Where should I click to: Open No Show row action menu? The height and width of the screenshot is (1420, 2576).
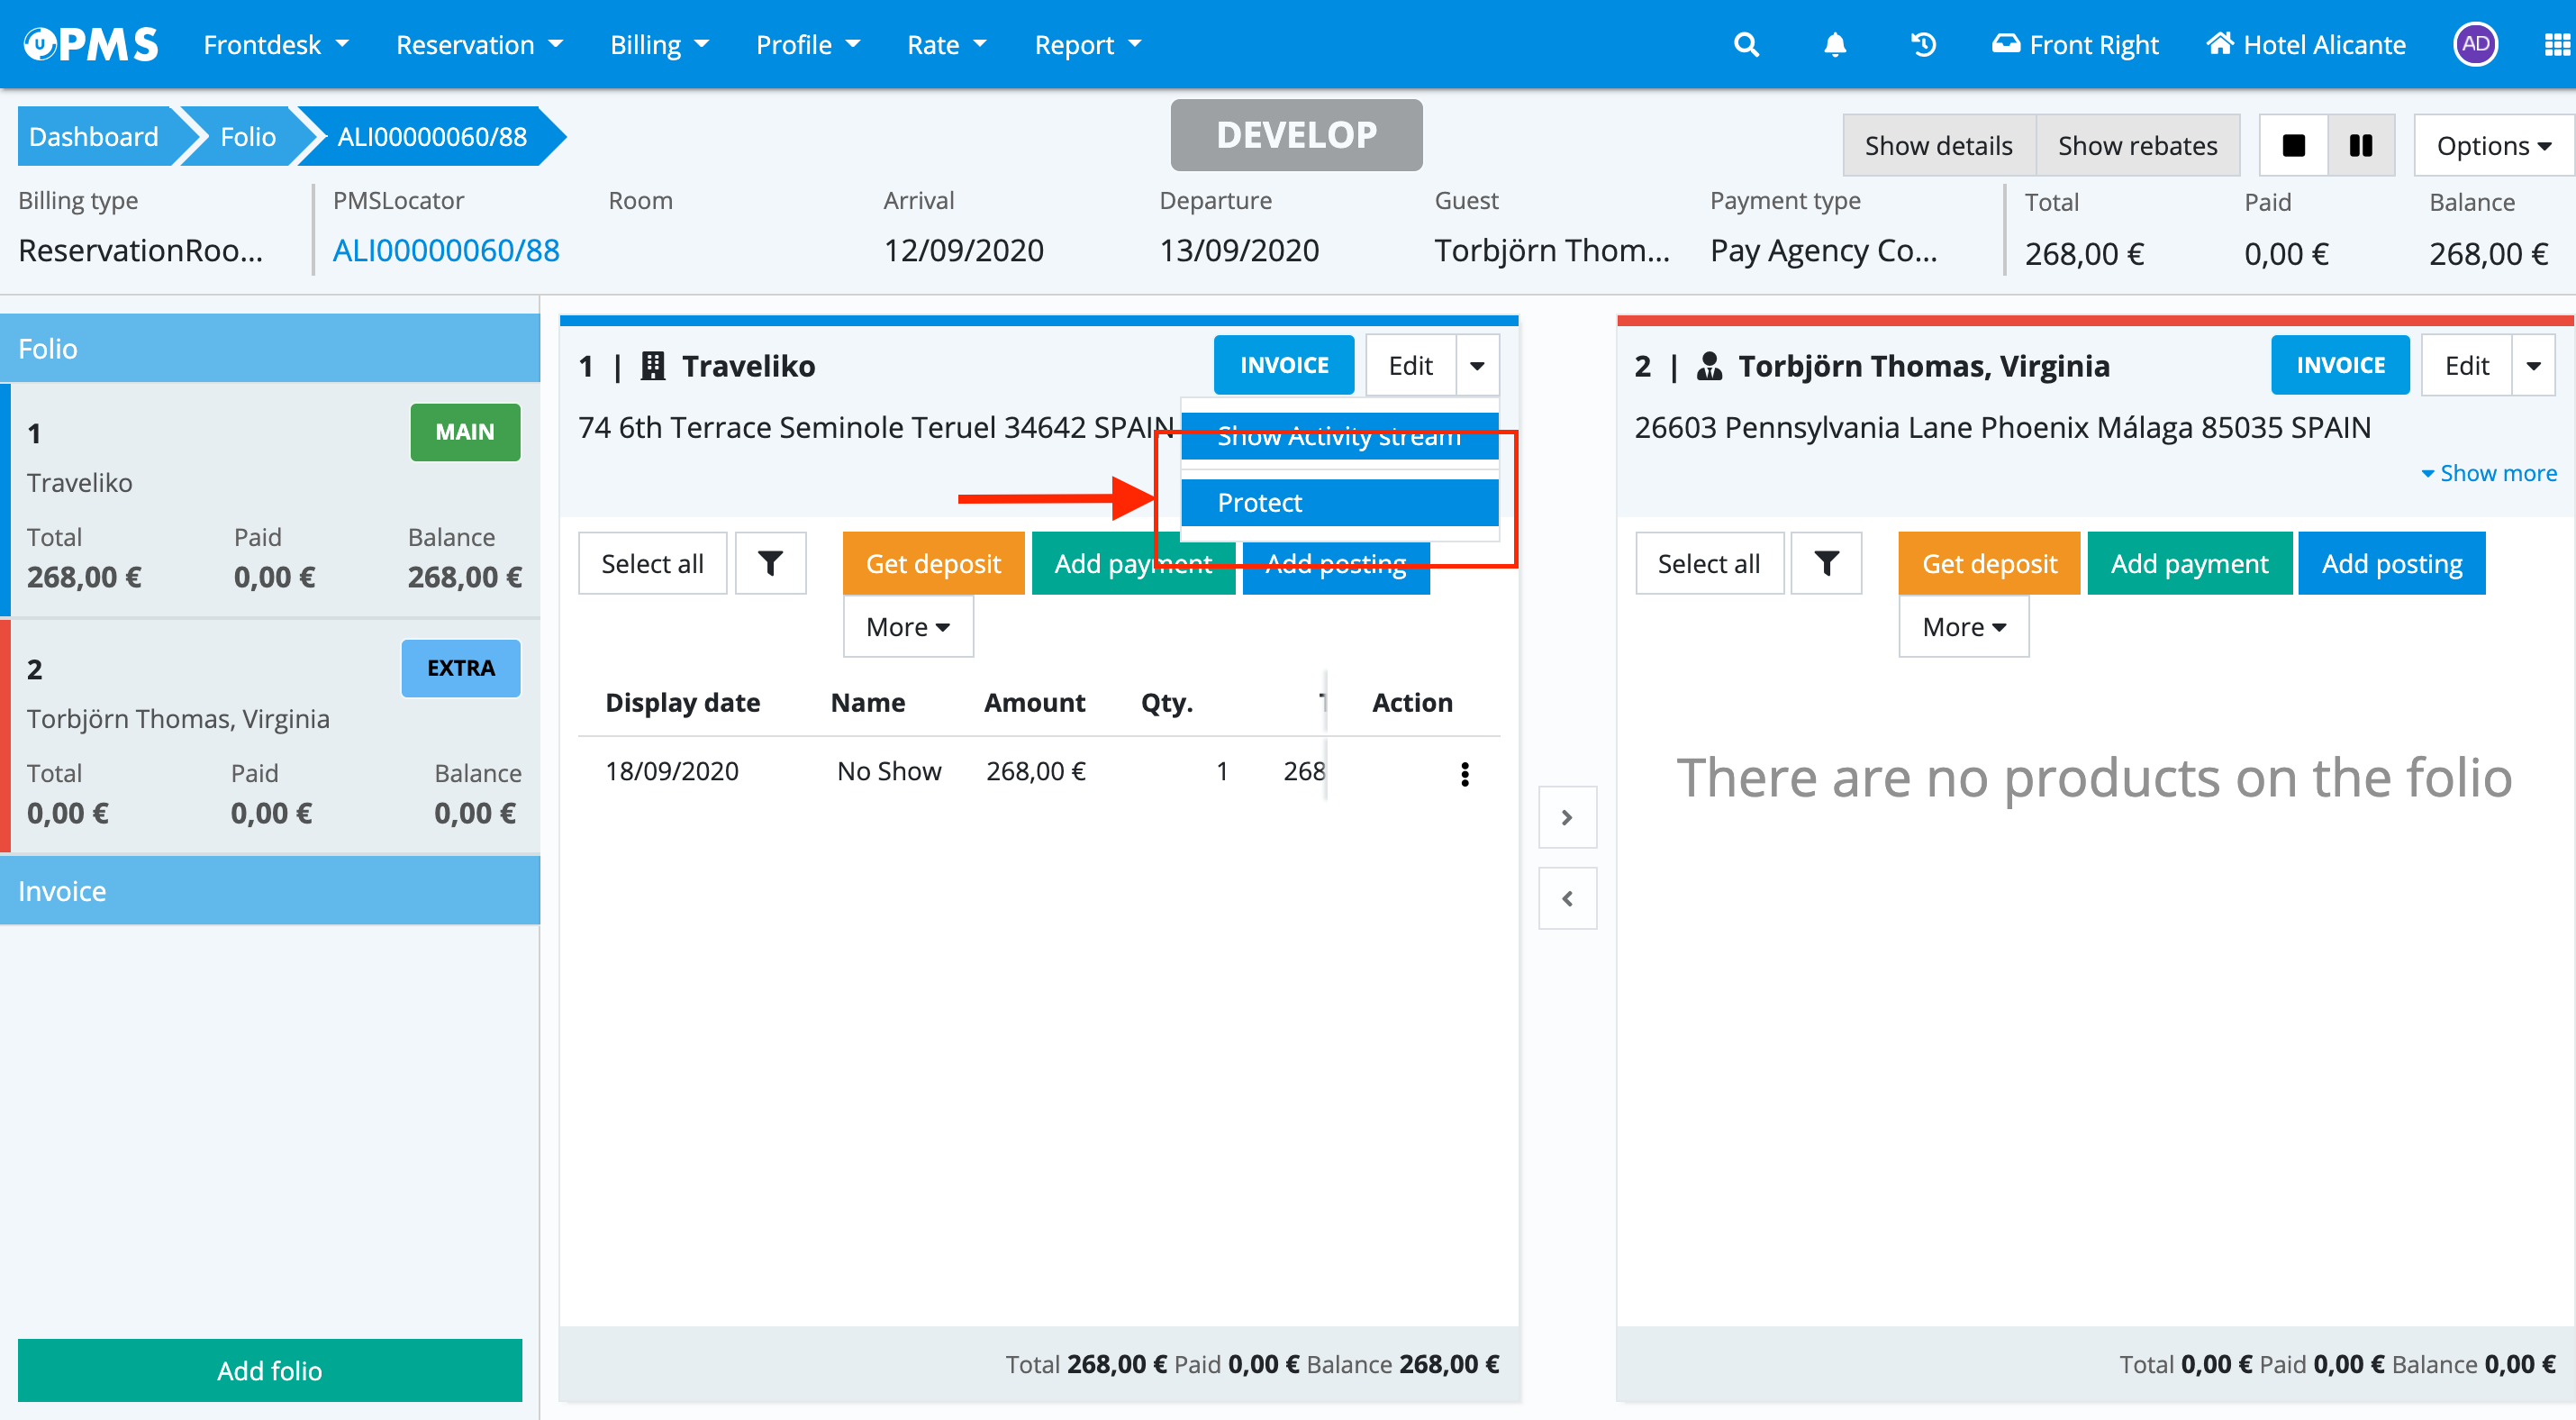pyautogui.click(x=1465, y=773)
